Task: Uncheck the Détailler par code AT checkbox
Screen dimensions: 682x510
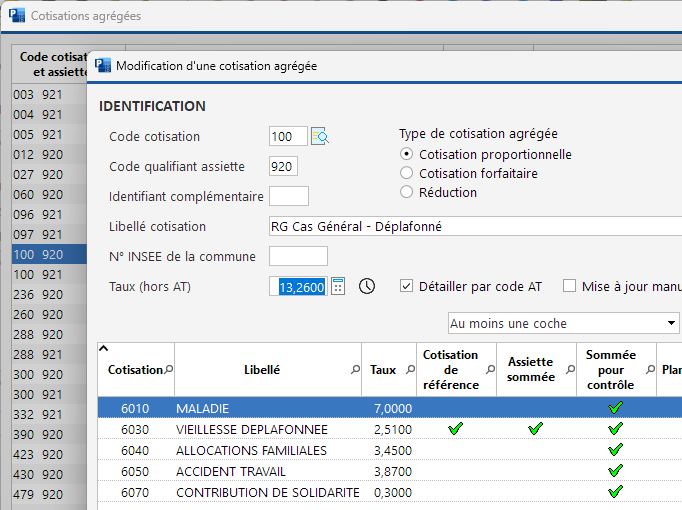Action: [406, 286]
